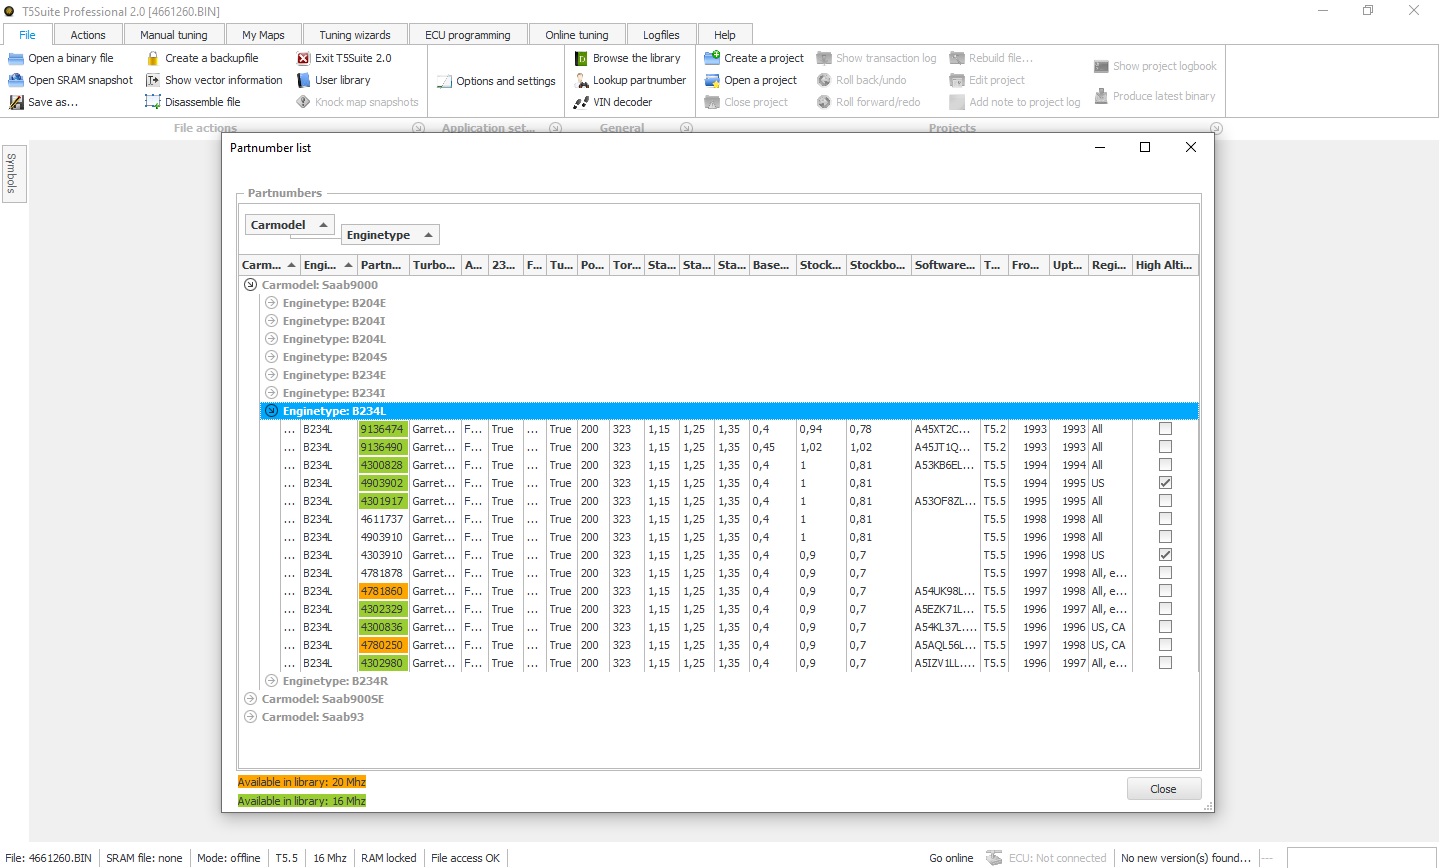Expand the Enginetype: B234R group
The image size is (1443, 868).
coord(271,681)
